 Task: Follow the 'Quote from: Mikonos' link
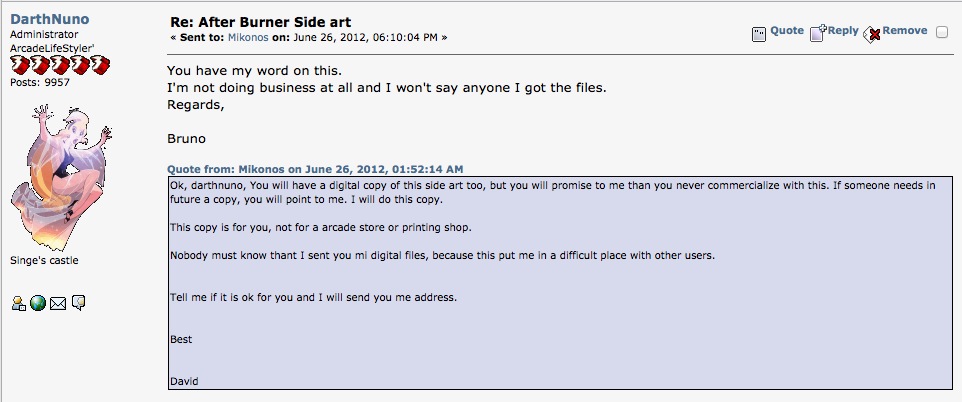tap(315, 169)
